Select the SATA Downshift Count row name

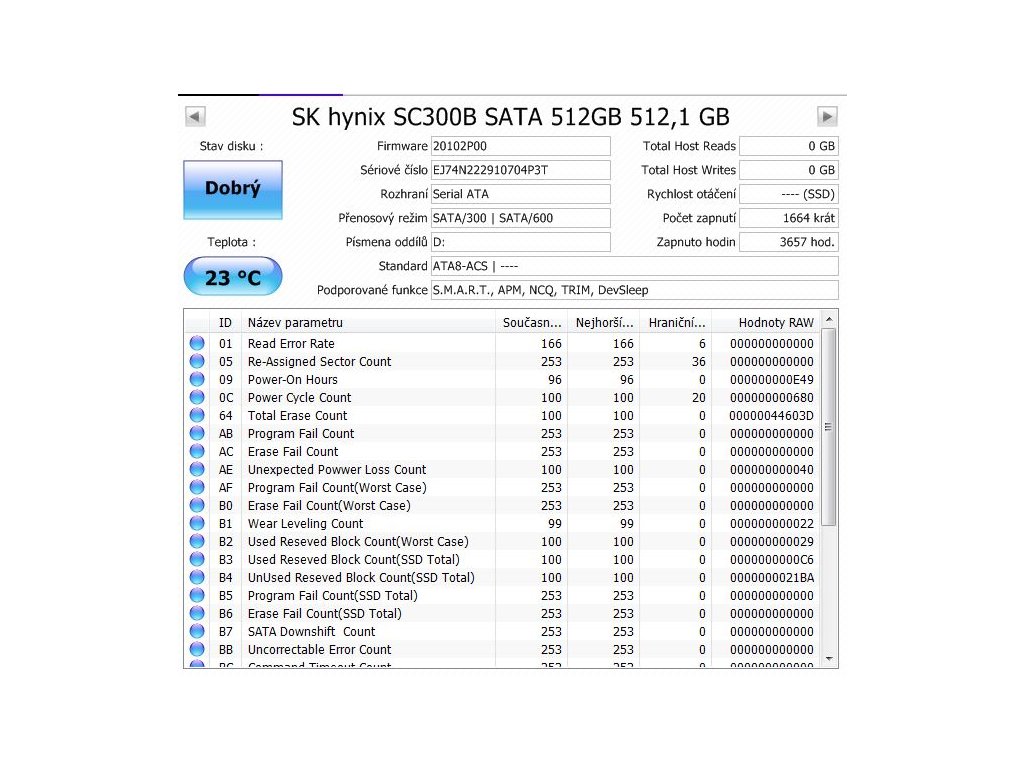pyautogui.click(x=312, y=632)
